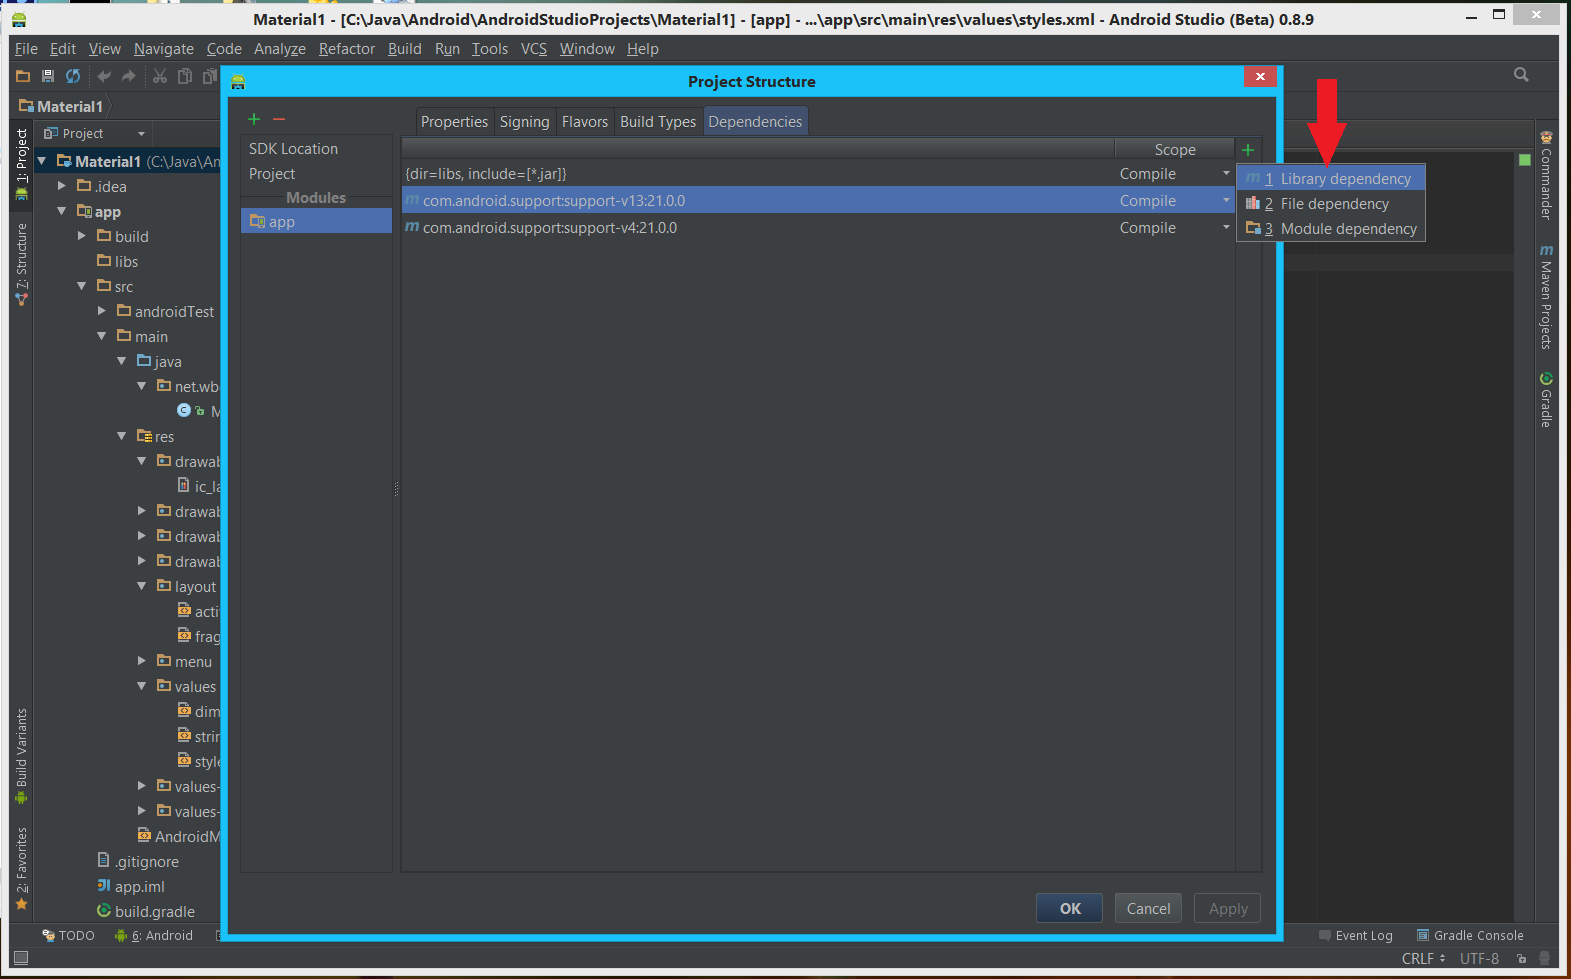
Task: Click the Redo arrow icon
Action: [x=128, y=76]
